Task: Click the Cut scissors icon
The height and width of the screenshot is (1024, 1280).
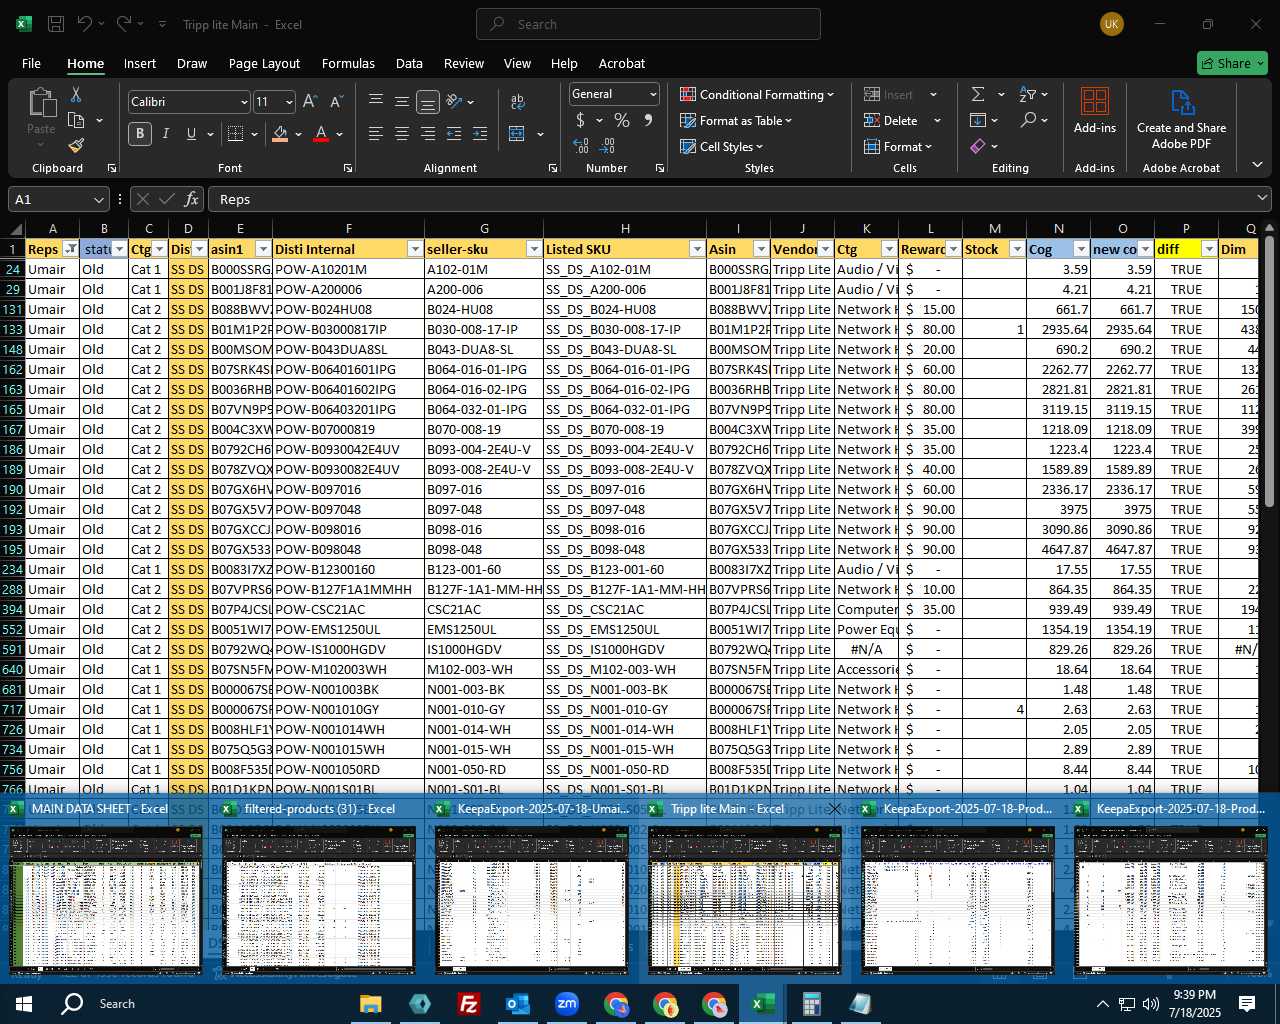Action: click(x=76, y=95)
